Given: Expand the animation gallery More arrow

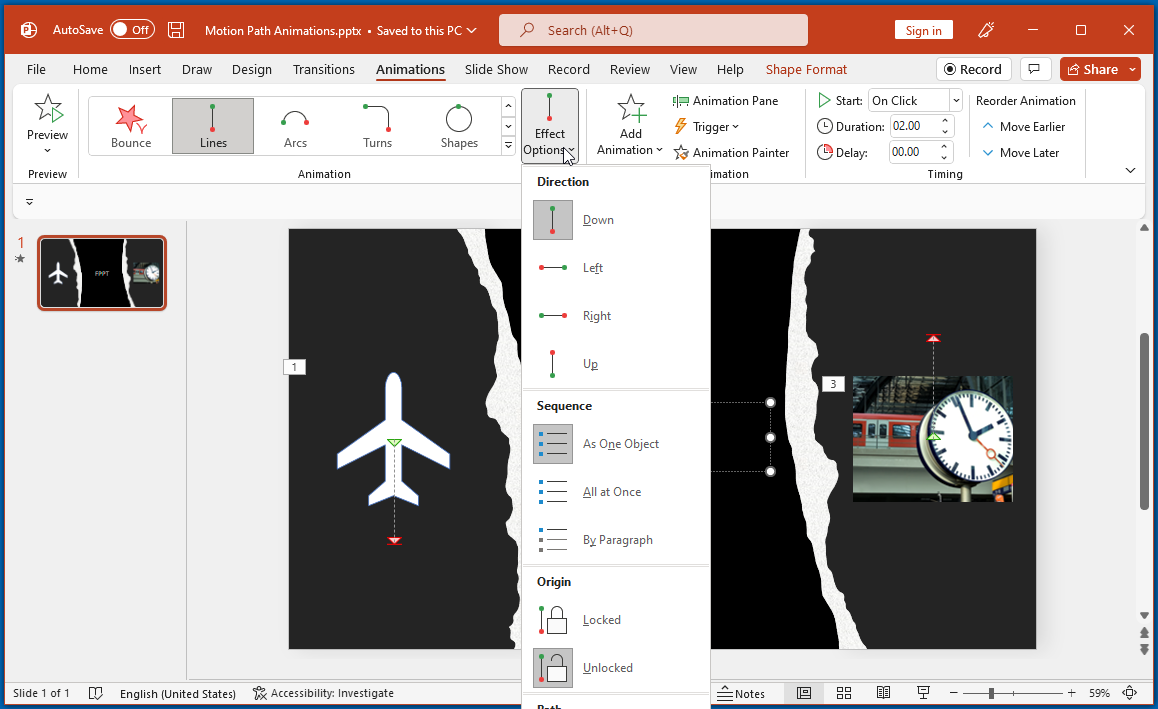Looking at the screenshot, I should [508, 146].
